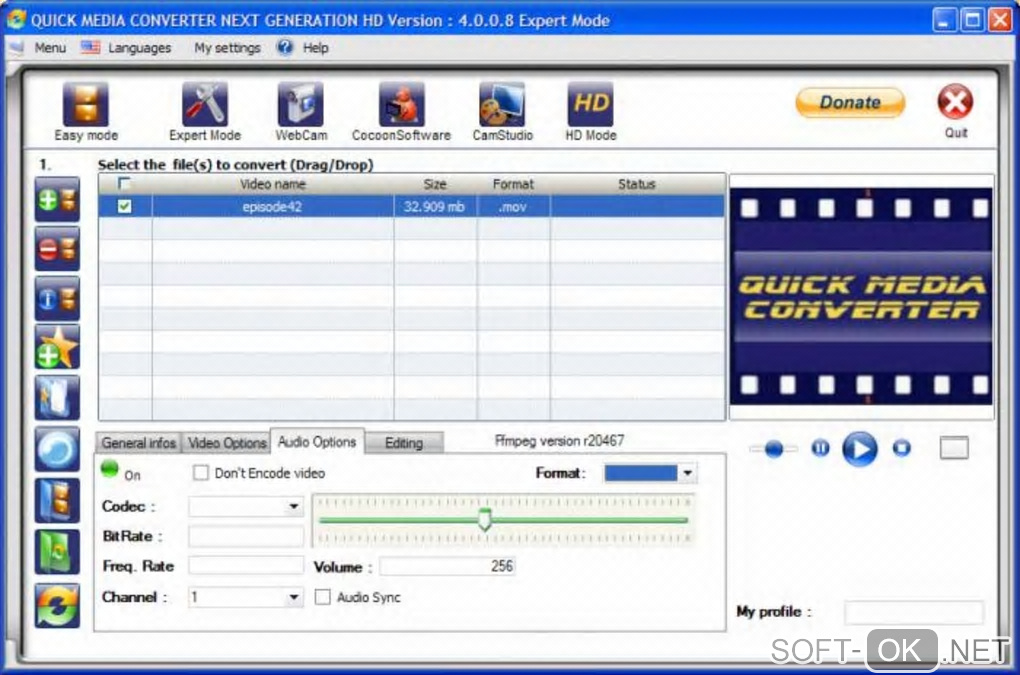Viewport: 1020px width, 675px height.
Task: Click the blue circular swirl icon
Action: (x=57, y=449)
